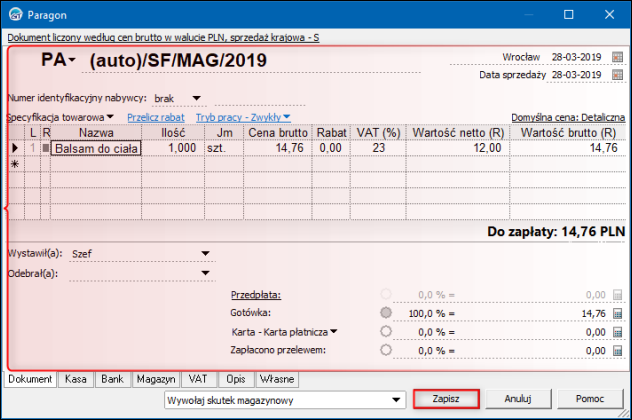This screenshot has width=632, height=420.
Task: Click the Wrocław date field 28-03-2019
Action: coord(576,57)
